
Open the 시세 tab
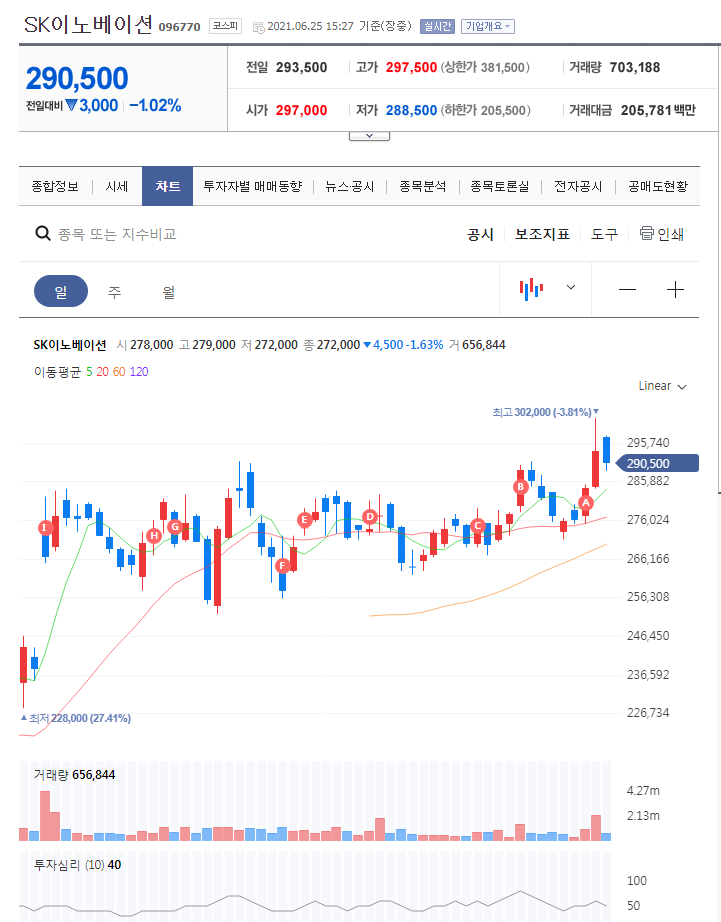coord(116,186)
